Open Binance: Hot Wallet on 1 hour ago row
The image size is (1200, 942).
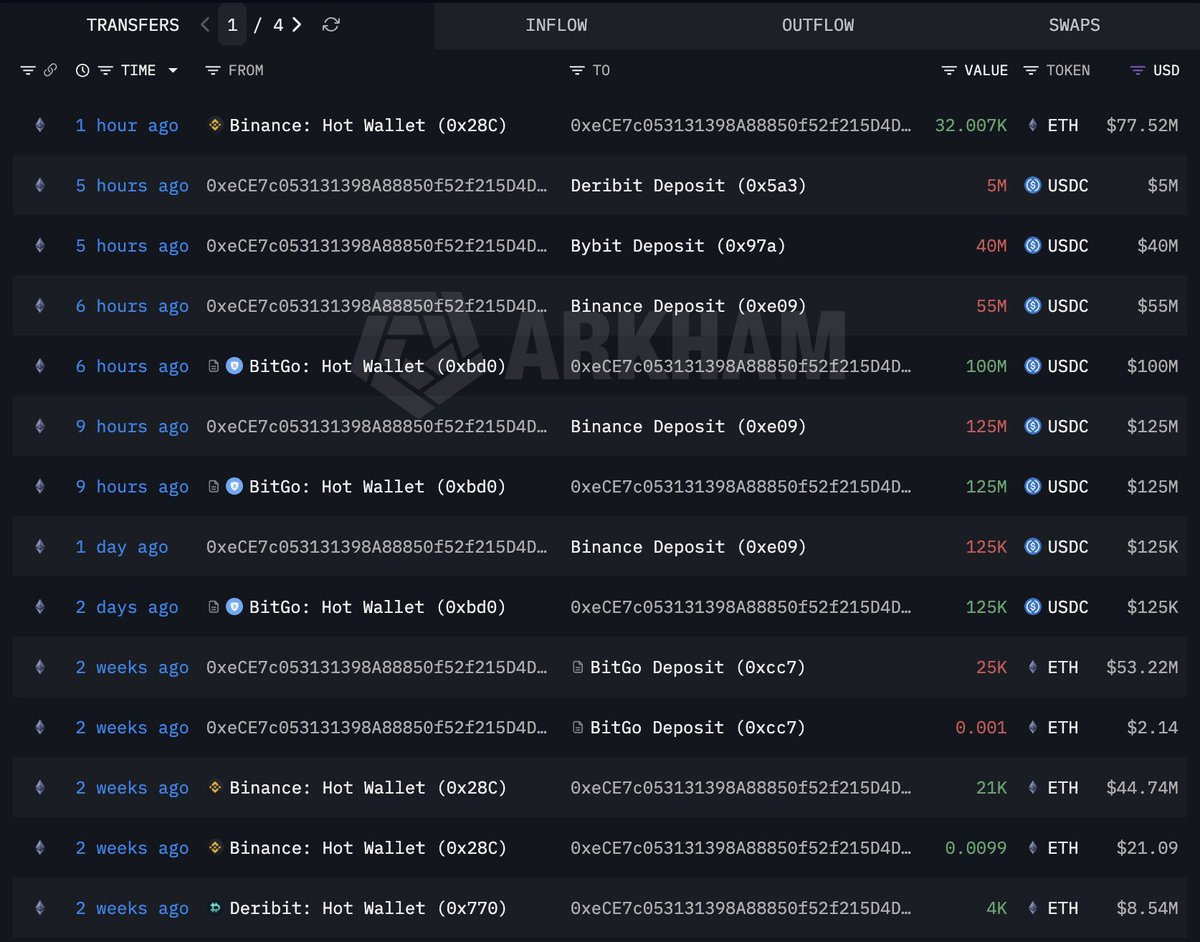tap(368, 125)
